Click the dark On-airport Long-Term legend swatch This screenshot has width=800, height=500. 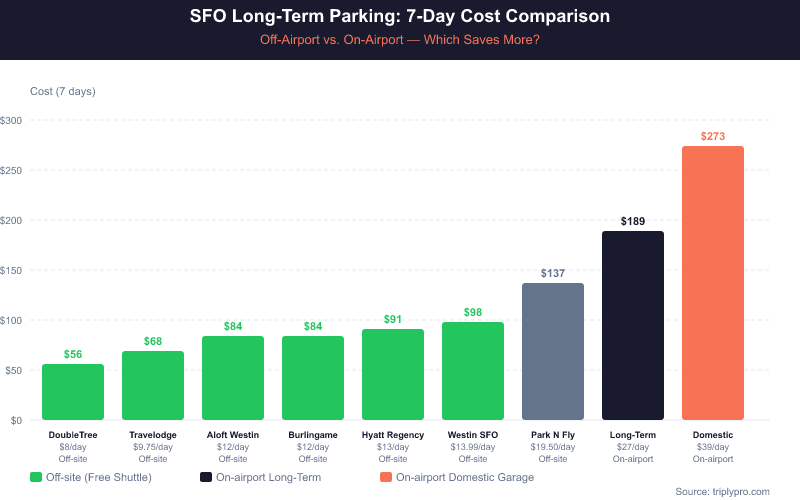(x=206, y=477)
